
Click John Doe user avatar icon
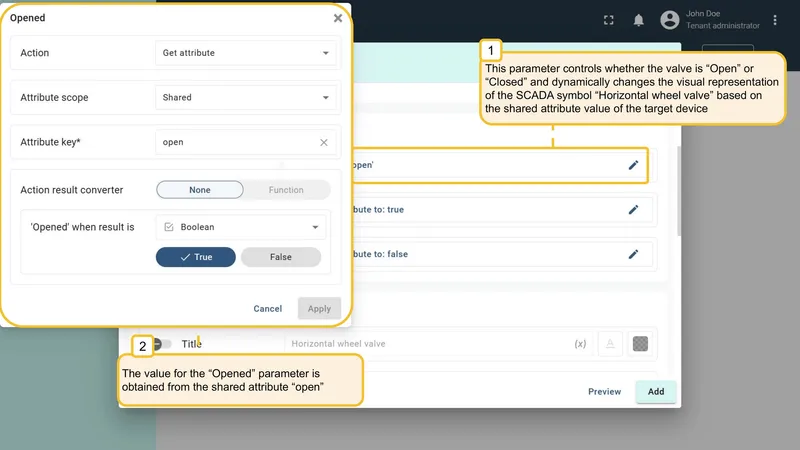coord(669,20)
